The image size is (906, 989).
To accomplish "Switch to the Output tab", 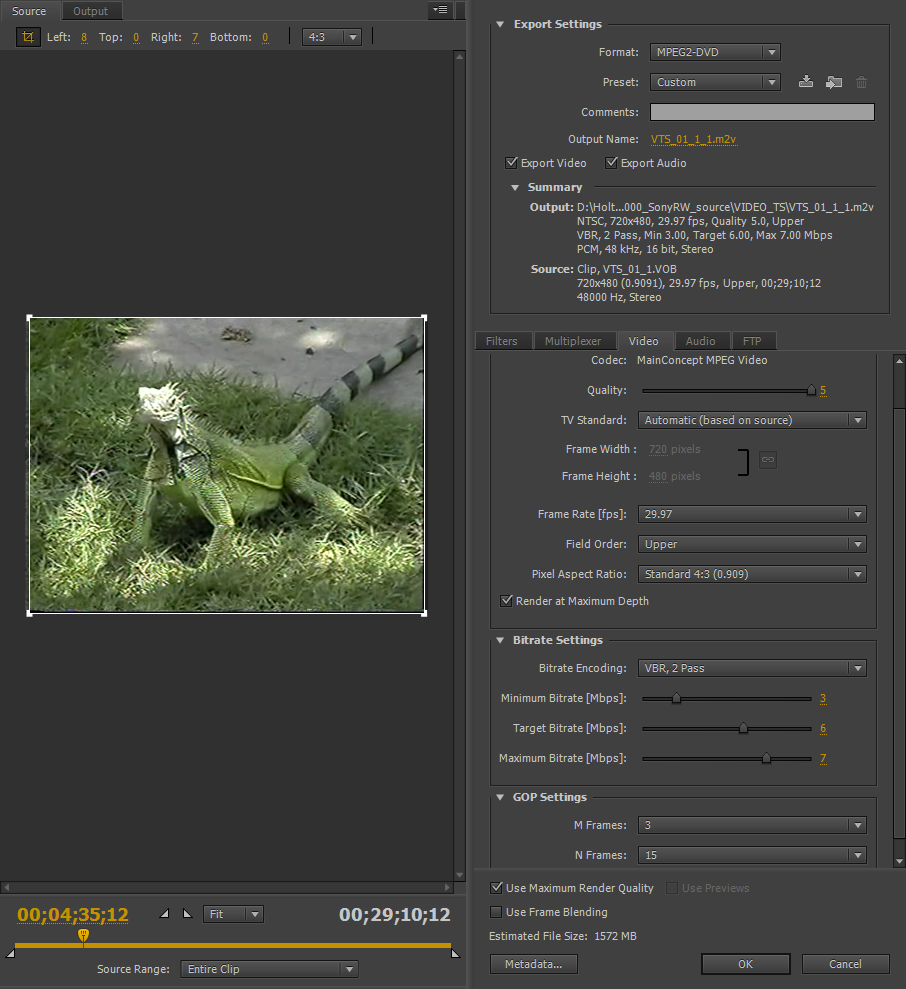I will [x=91, y=11].
